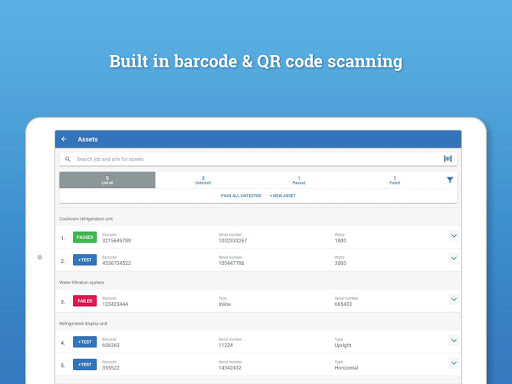The height and width of the screenshot is (384, 512).
Task: Tap the tablet's side home button dot
Action: tap(40, 257)
